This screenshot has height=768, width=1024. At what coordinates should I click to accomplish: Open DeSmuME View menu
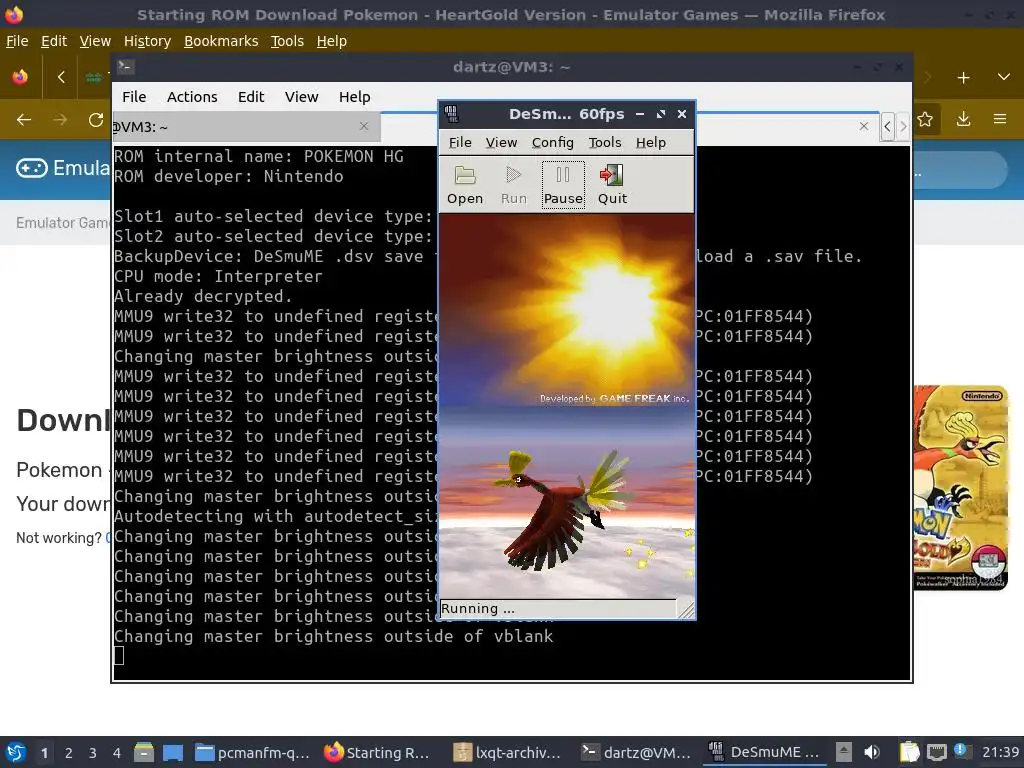(501, 142)
